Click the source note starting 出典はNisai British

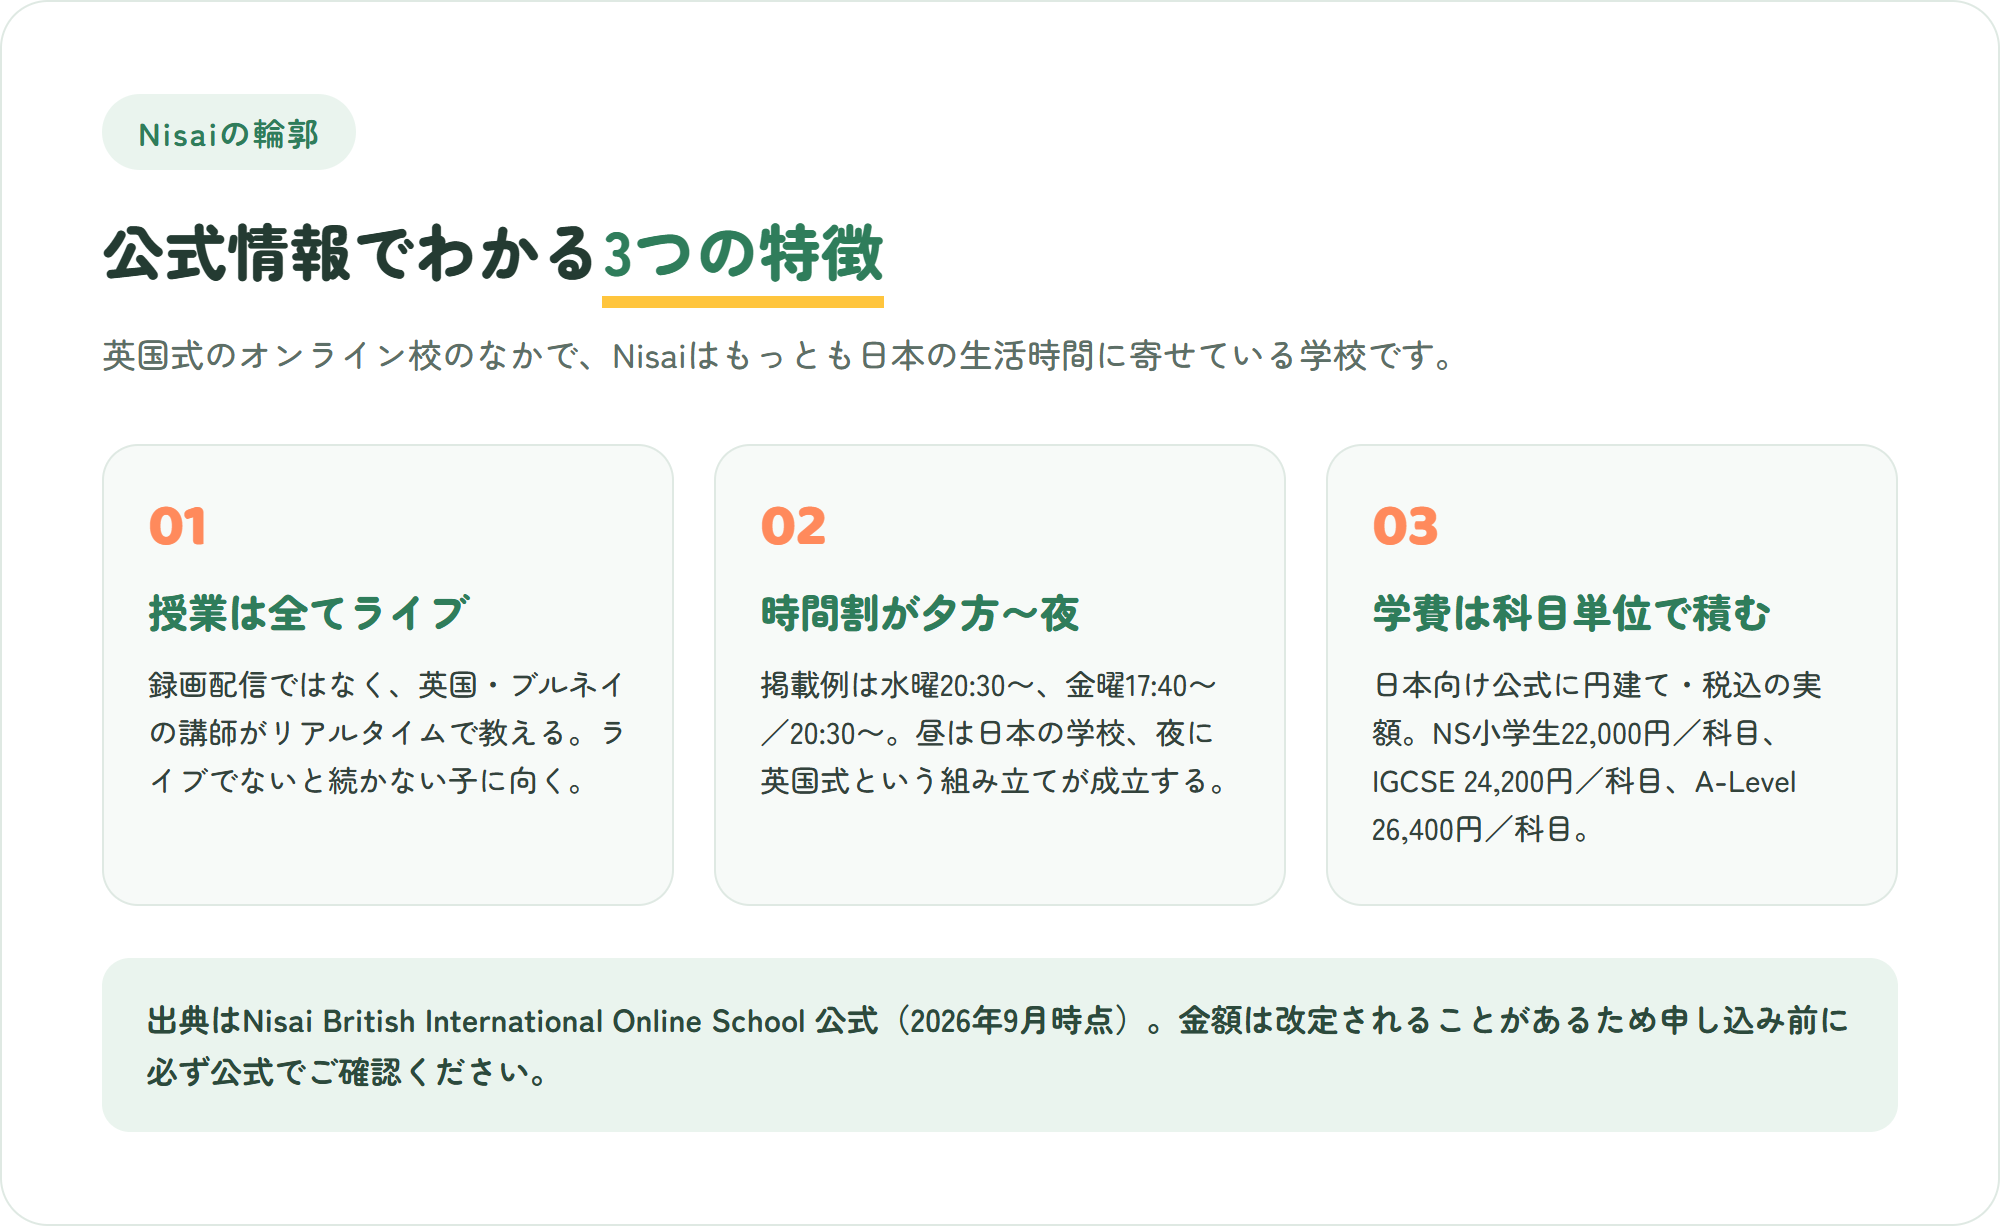point(998,1046)
